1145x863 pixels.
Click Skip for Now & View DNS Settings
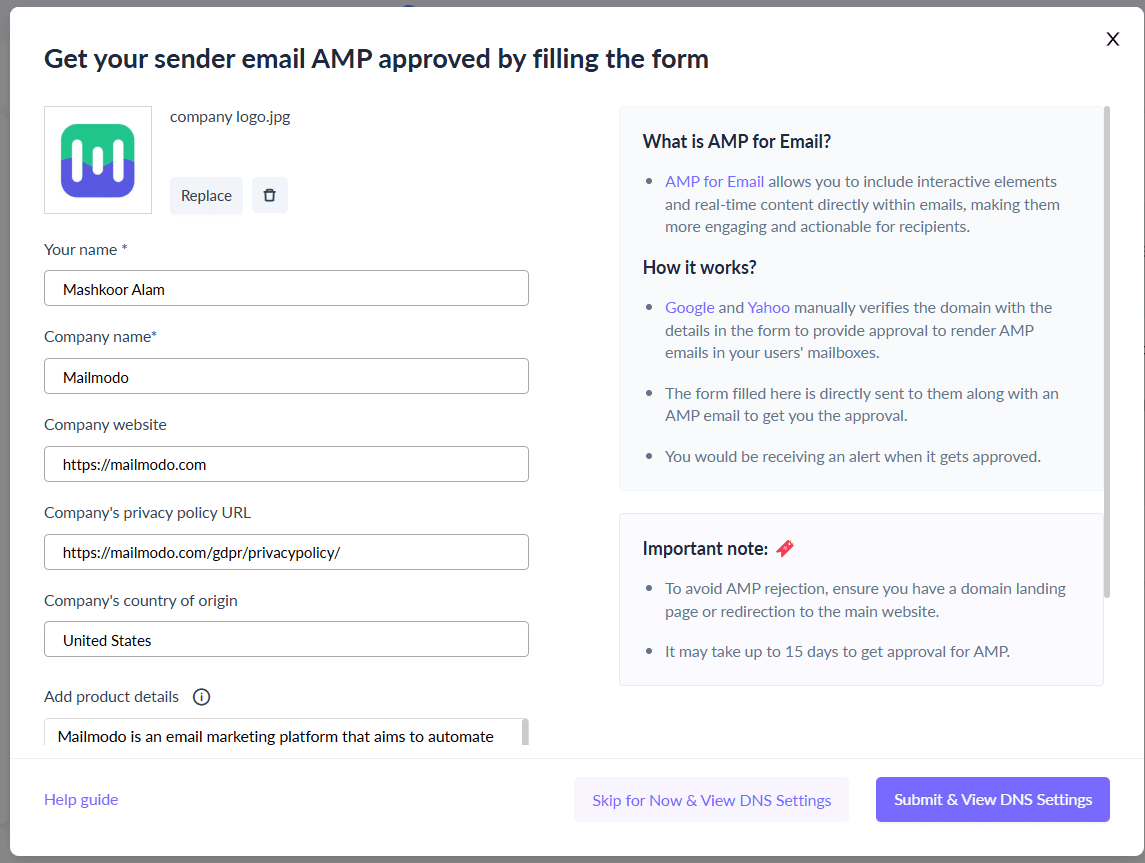(711, 799)
